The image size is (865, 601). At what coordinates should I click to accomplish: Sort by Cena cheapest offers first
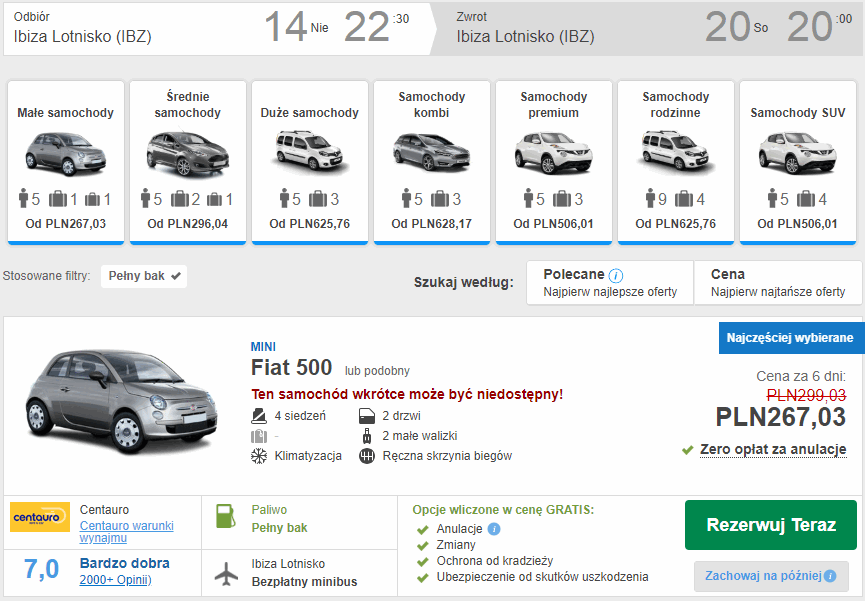click(x=777, y=283)
